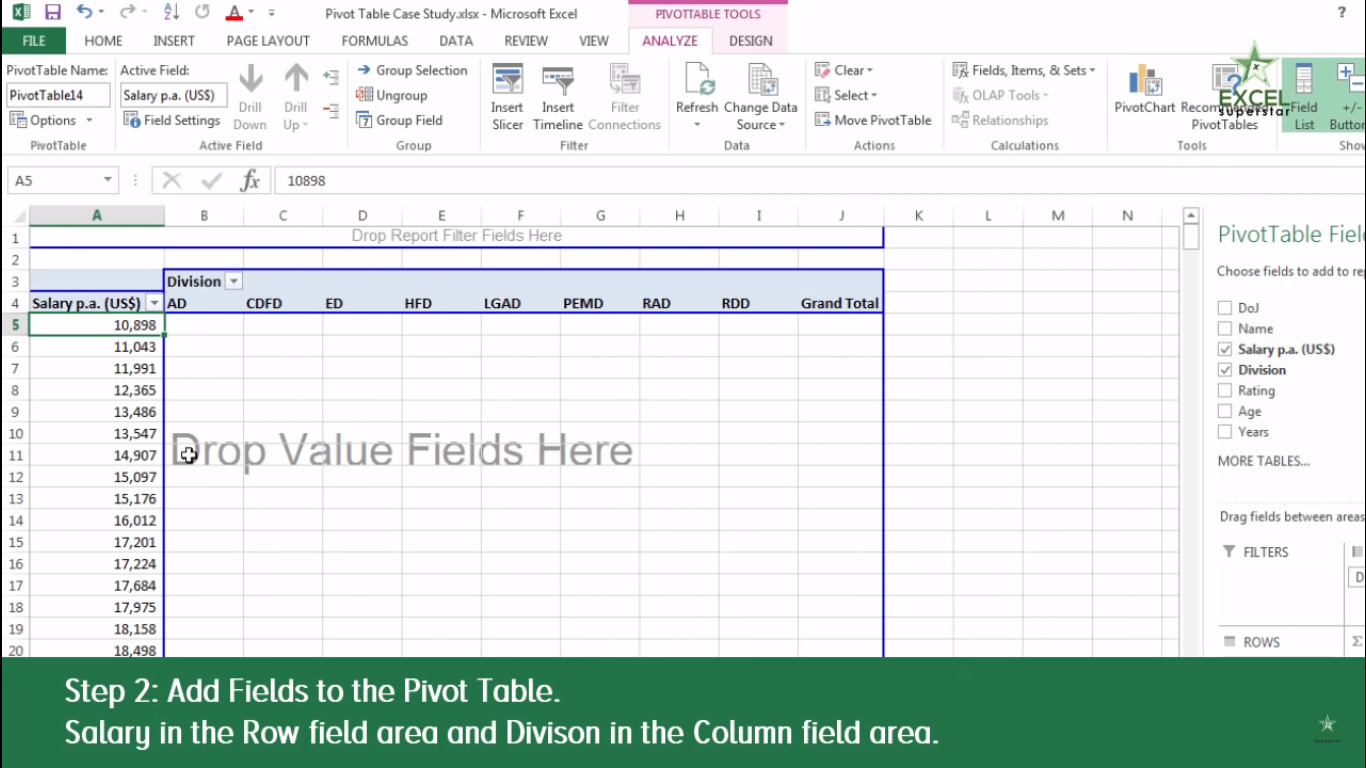Open the Division column filter dropdown
This screenshot has height=768, width=1366.
[x=234, y=282]
